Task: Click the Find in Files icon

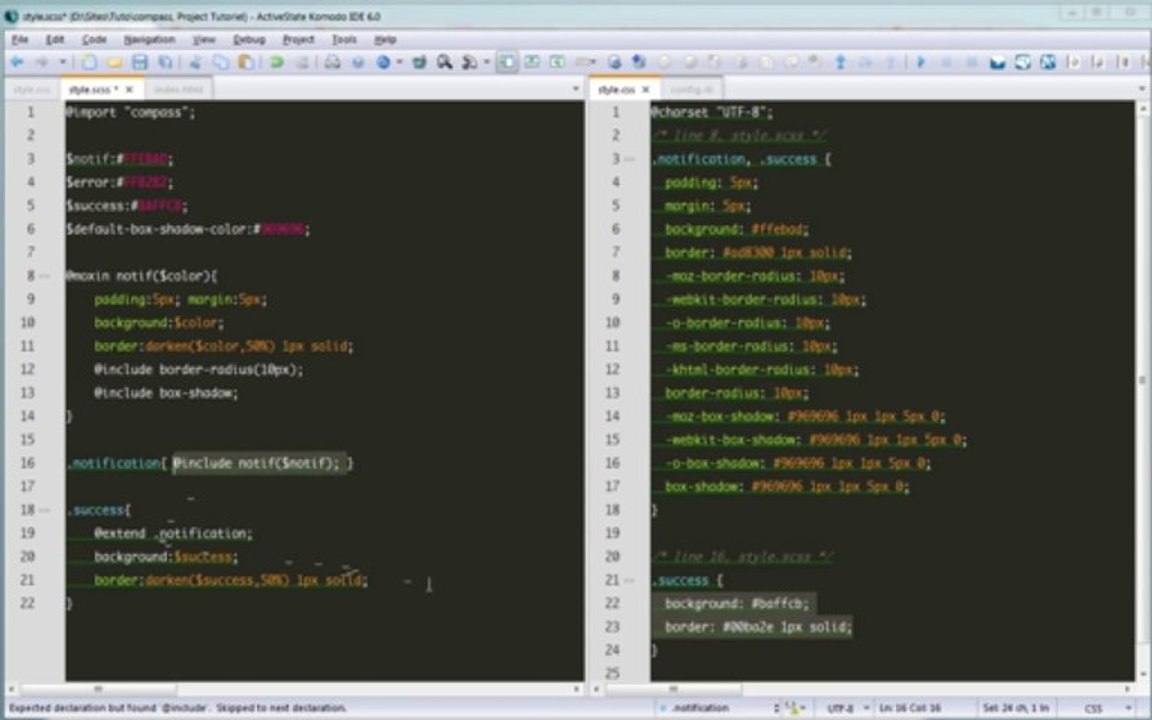Action: click(469, 62)
